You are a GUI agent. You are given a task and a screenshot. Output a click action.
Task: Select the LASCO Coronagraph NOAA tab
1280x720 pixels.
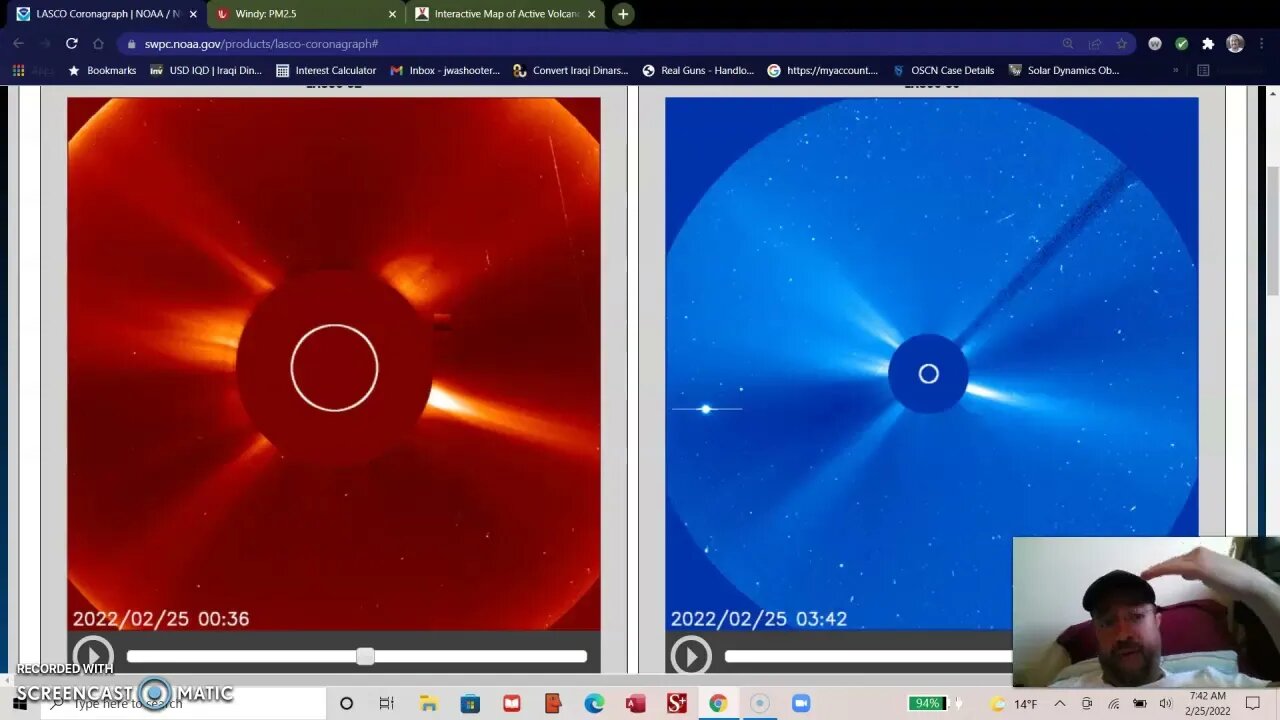click(x=107, y=14)
